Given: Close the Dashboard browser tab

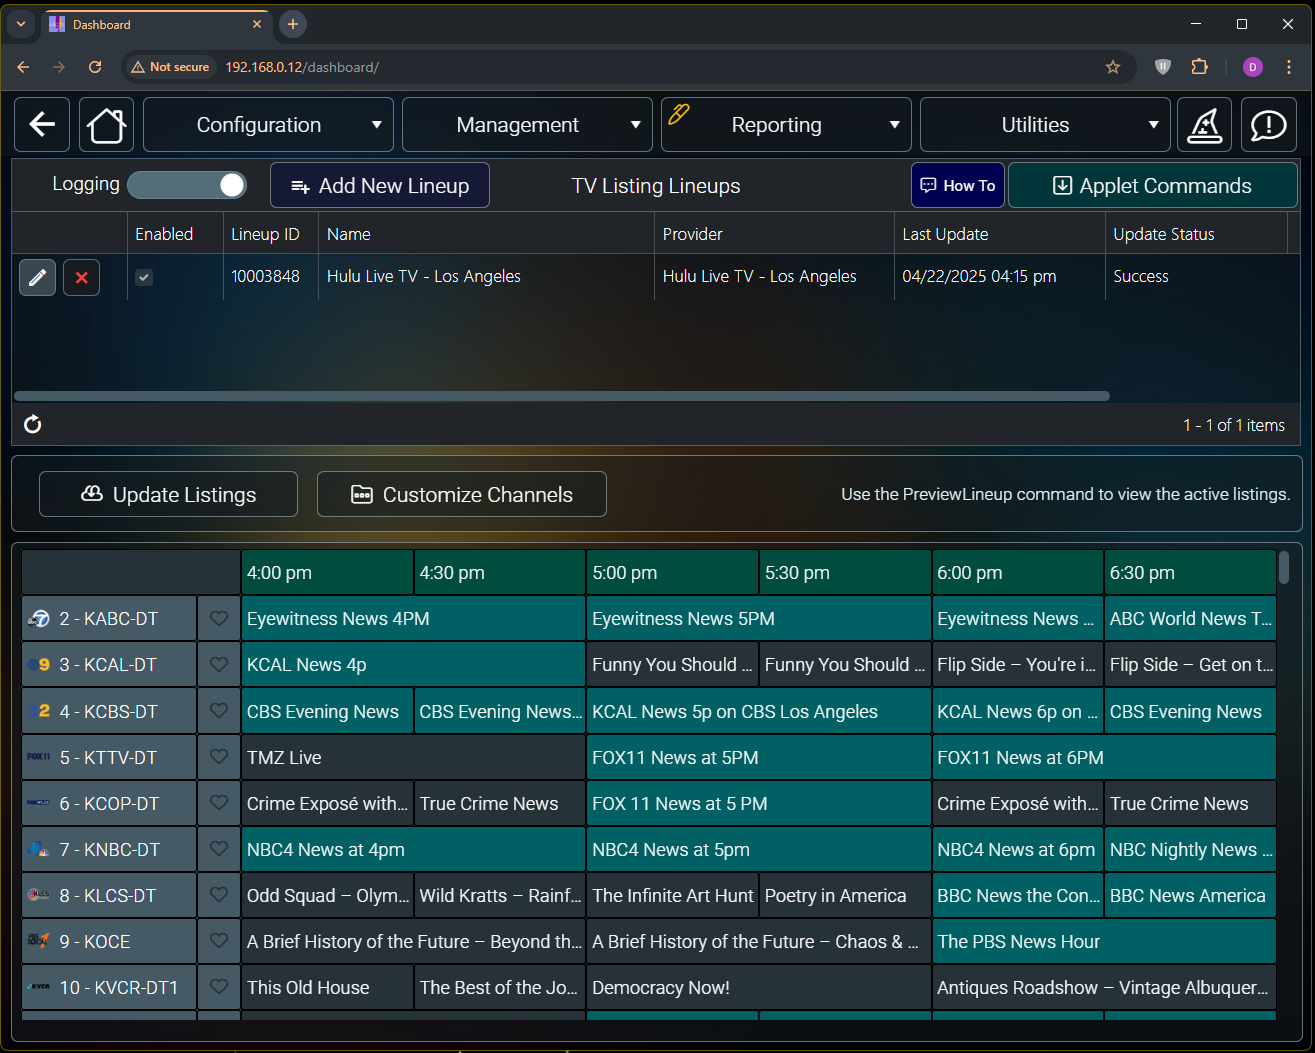Looking at the screenshot, I should (x=257, y=24).
